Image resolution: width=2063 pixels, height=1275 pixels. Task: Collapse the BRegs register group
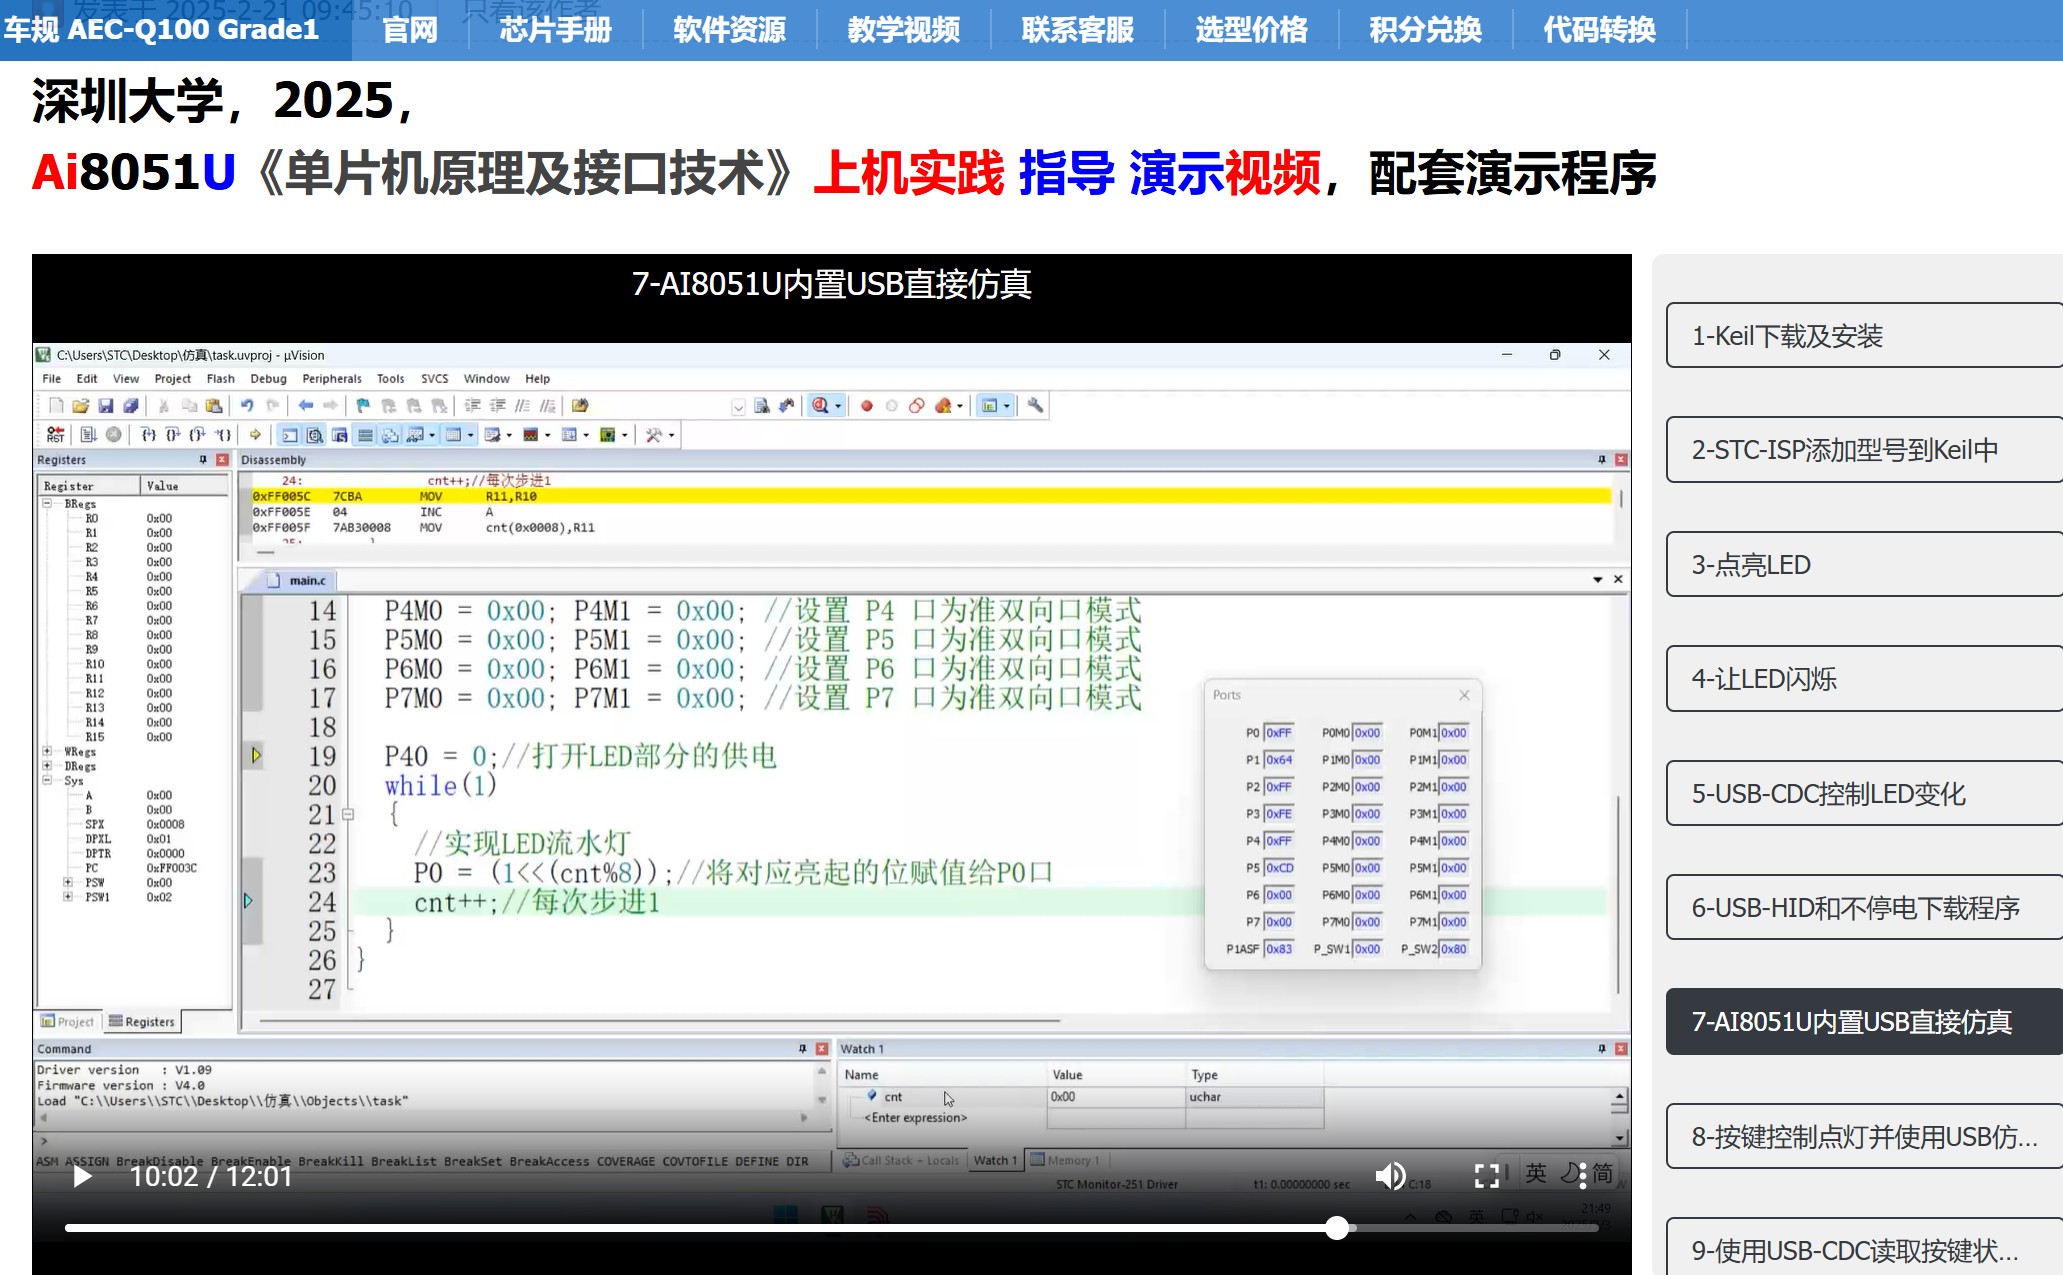47,504
